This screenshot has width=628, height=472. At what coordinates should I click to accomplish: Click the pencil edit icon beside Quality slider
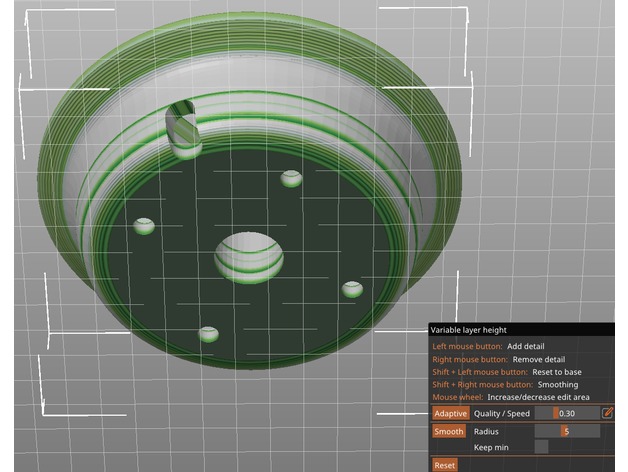608,413
